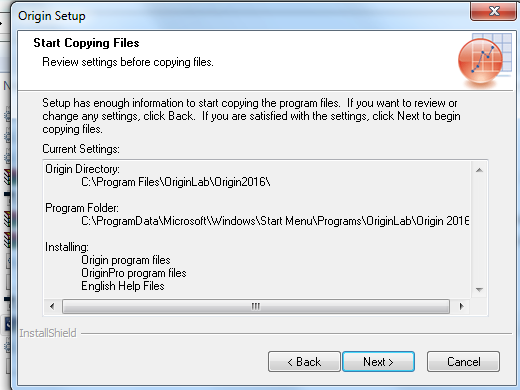Screen dimensions: 520x390
Task: Select the Origin Directory path line
Action: click(x=176, y=182)
